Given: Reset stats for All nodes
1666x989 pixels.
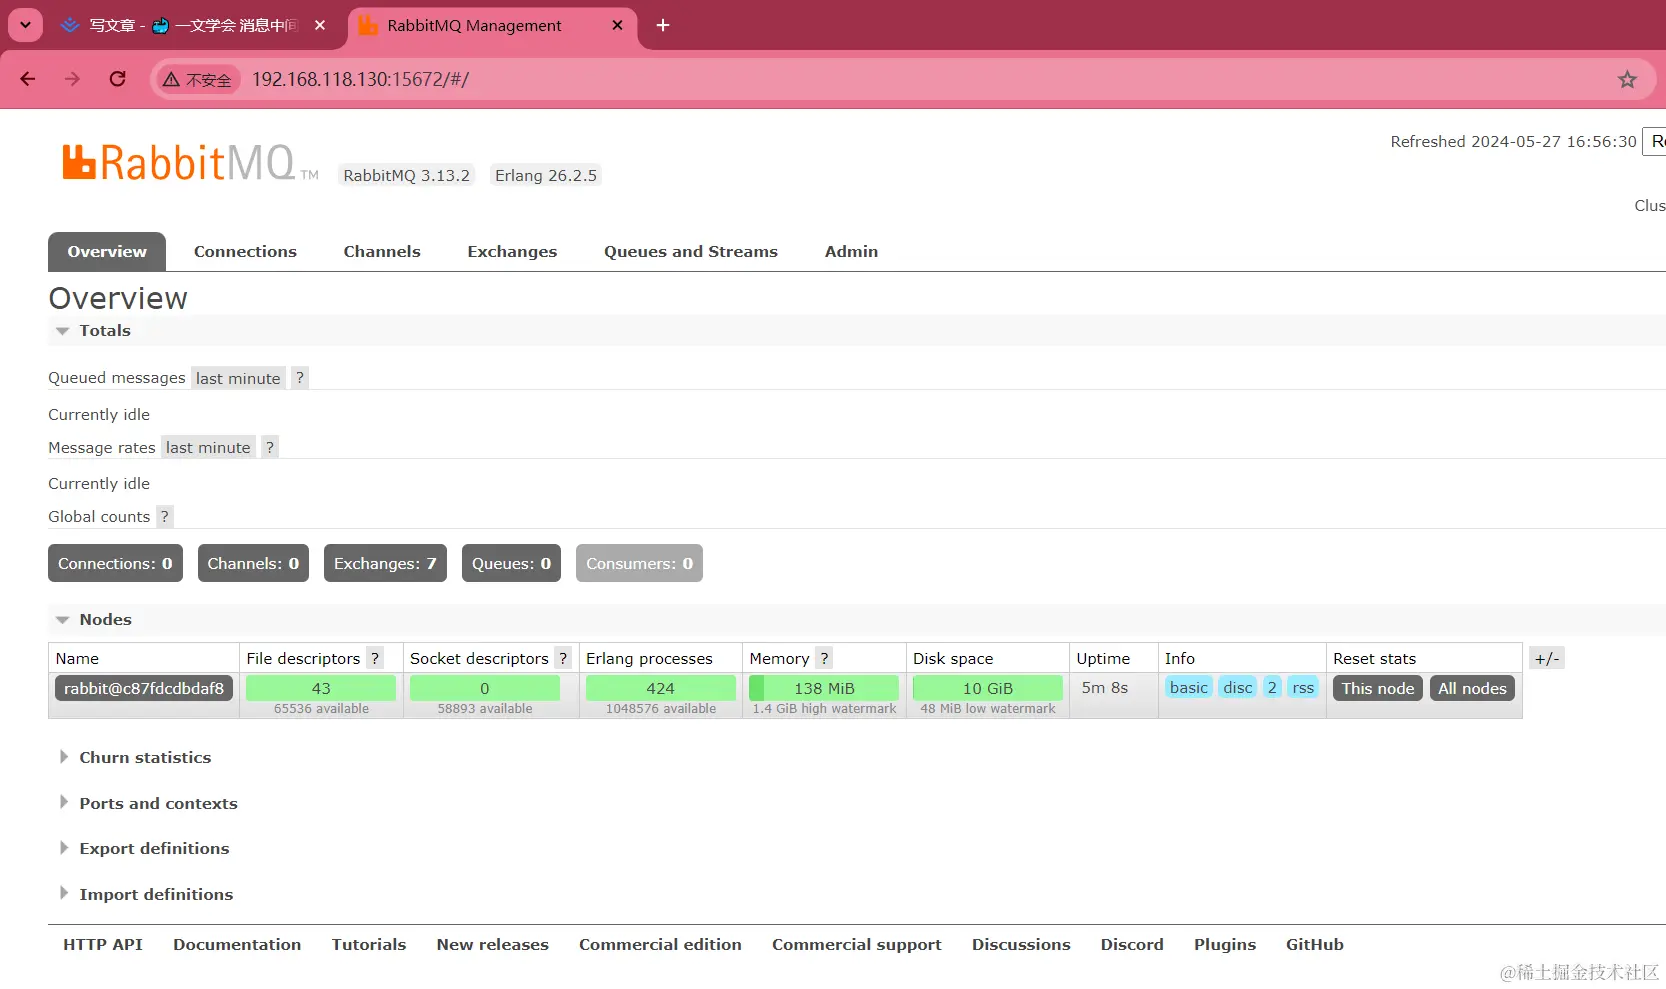Looking at the screenshot, I should pyautogui.click(x=1472, y=688).
